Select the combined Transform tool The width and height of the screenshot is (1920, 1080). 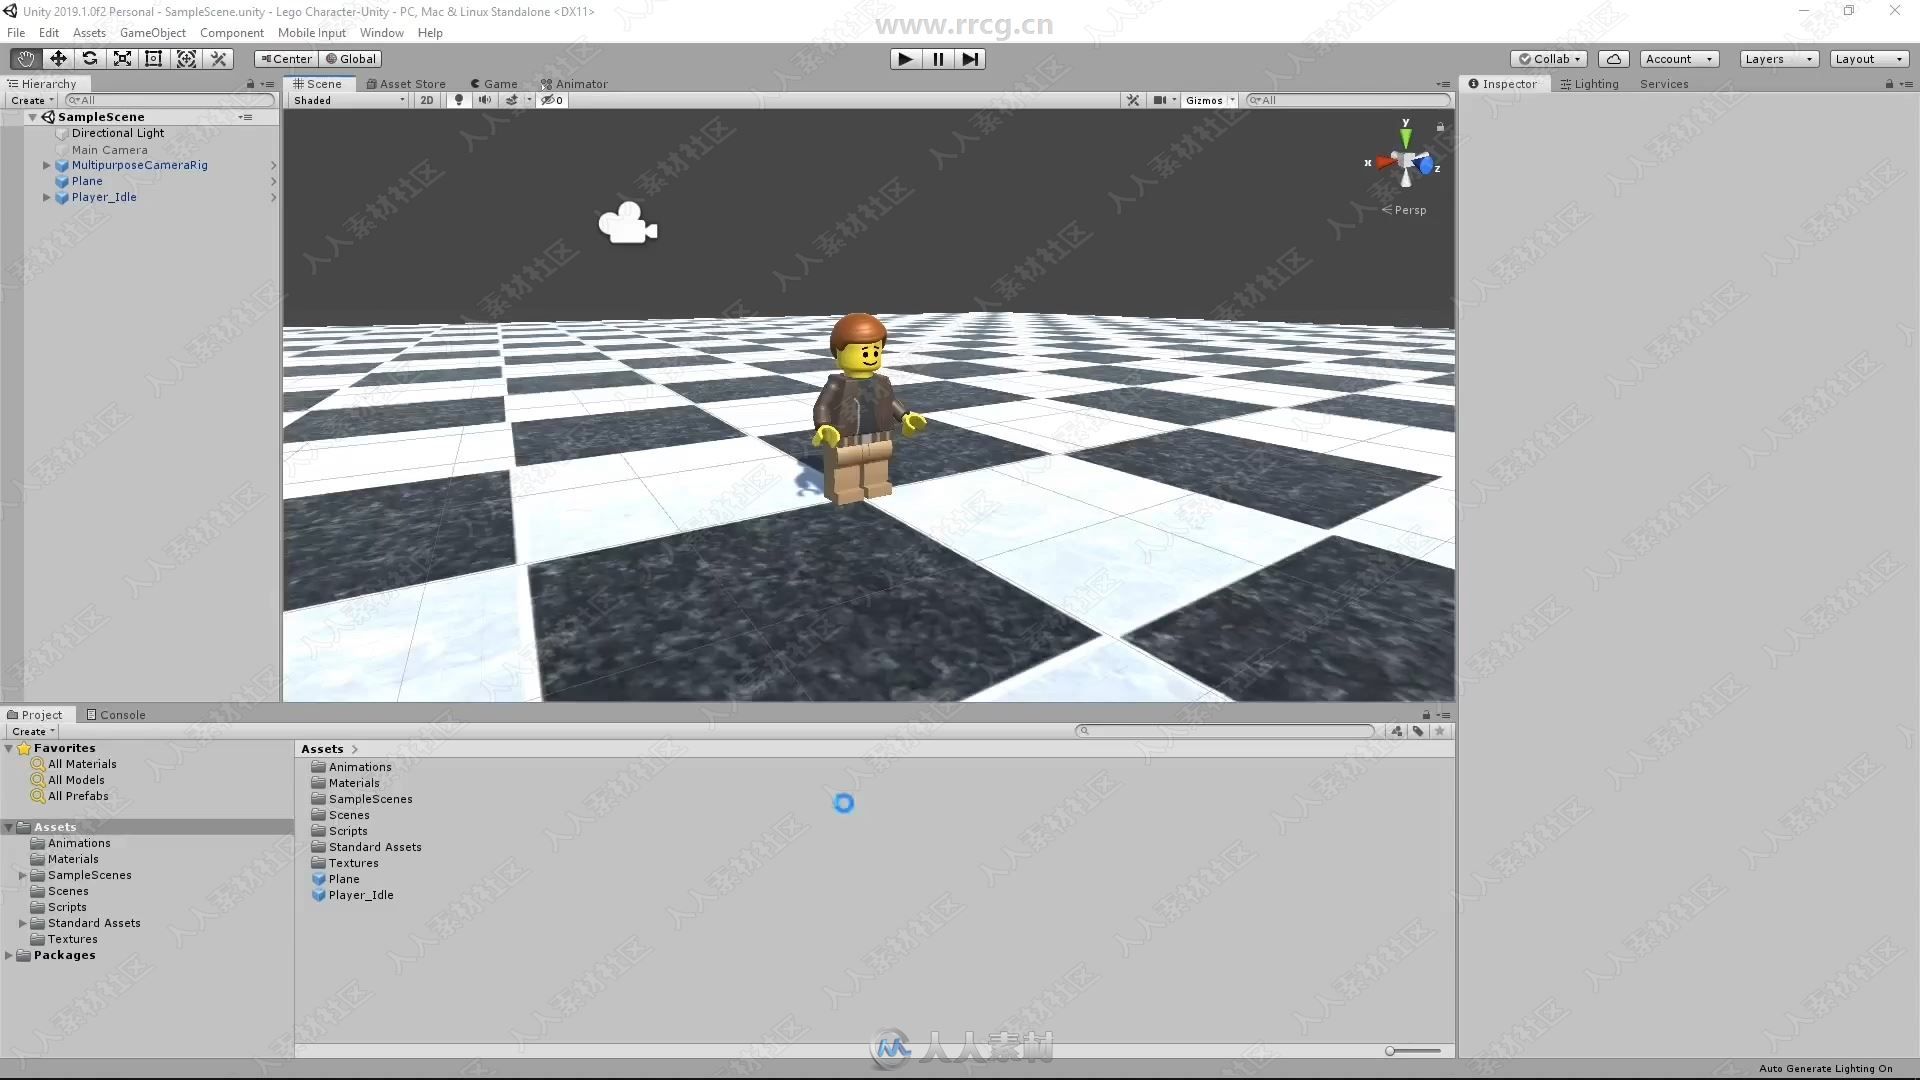(186, 59)
